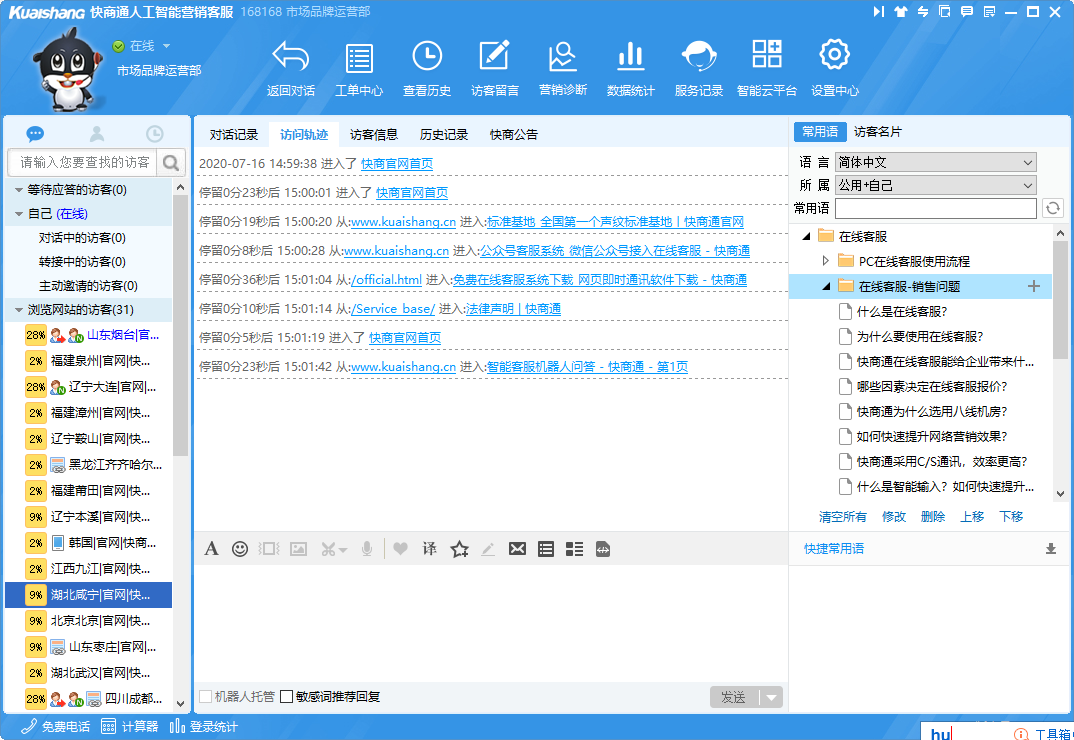Image resolution: width=1074 pixels, height=740 pixels.
Task: Click the 译 translate icon
Action: (x=429, y=548)
